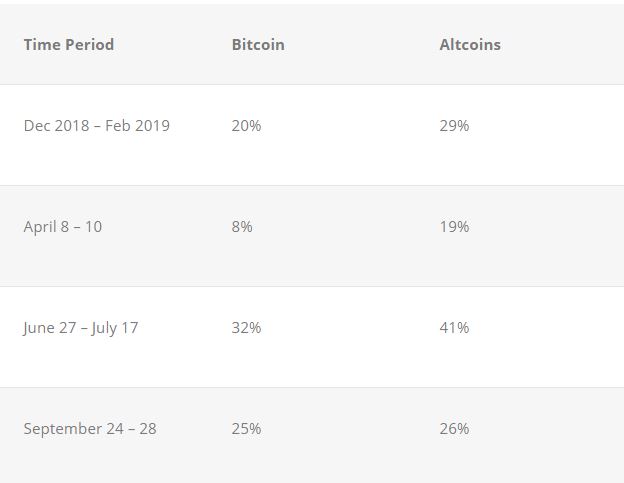Click Altcoins 41% value cell
This screenshot has height=483, width=624.
coord(454,328)
